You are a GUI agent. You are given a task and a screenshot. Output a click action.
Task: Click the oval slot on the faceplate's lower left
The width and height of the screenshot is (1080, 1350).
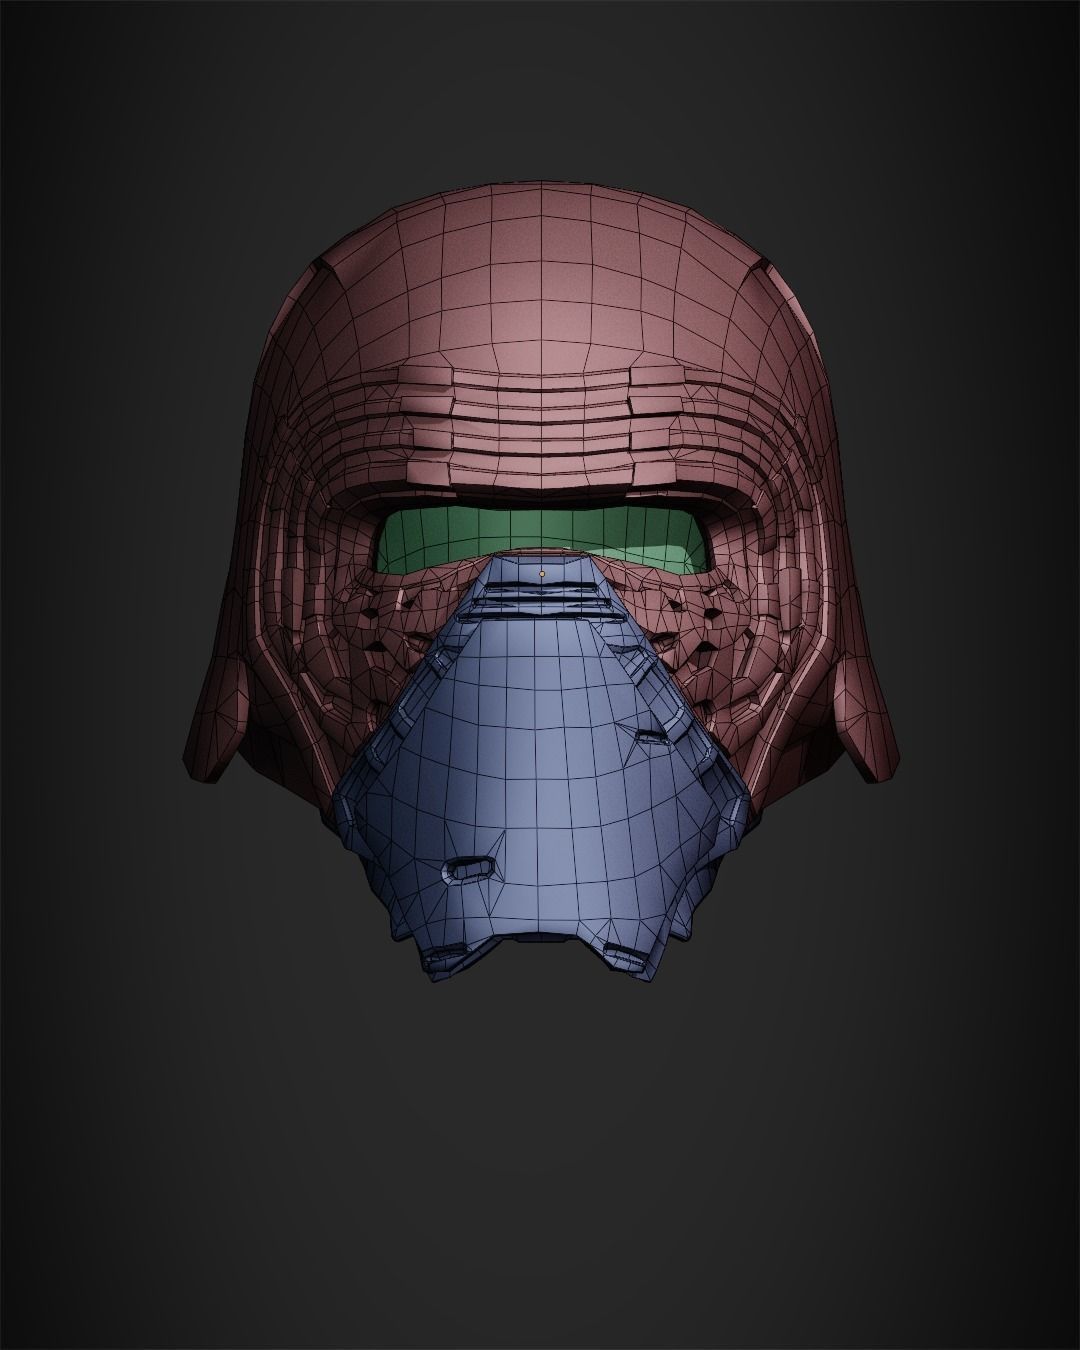coord(468,868)
